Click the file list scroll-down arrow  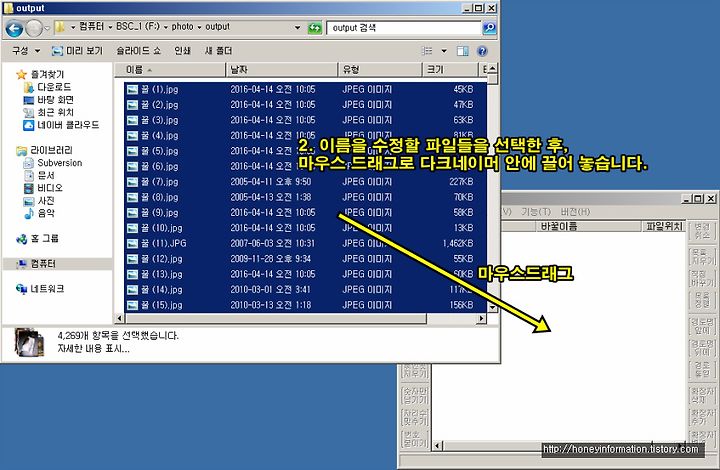492,307
